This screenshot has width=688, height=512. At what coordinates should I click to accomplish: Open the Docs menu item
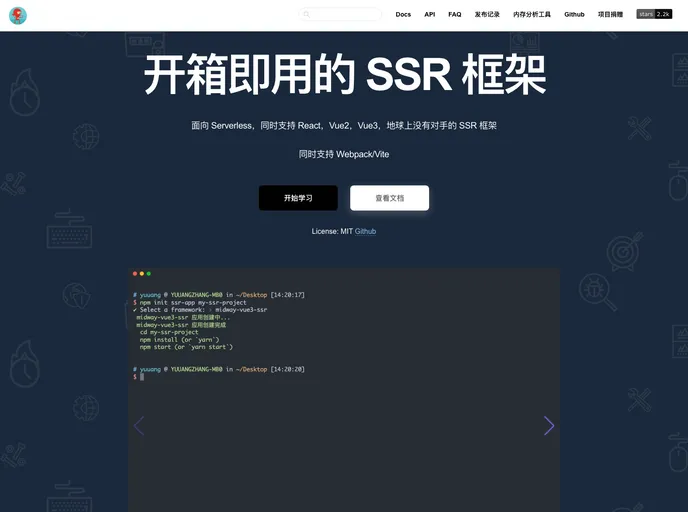coord(403,14)
